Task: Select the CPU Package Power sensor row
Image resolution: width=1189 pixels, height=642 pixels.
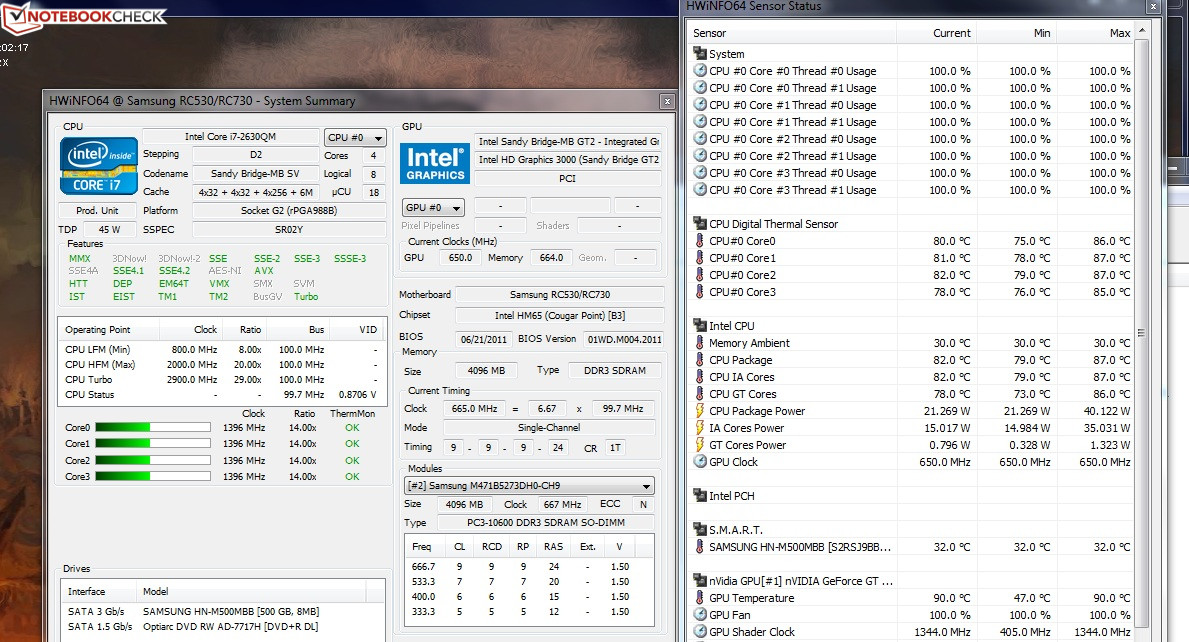Action: point(912,411)
